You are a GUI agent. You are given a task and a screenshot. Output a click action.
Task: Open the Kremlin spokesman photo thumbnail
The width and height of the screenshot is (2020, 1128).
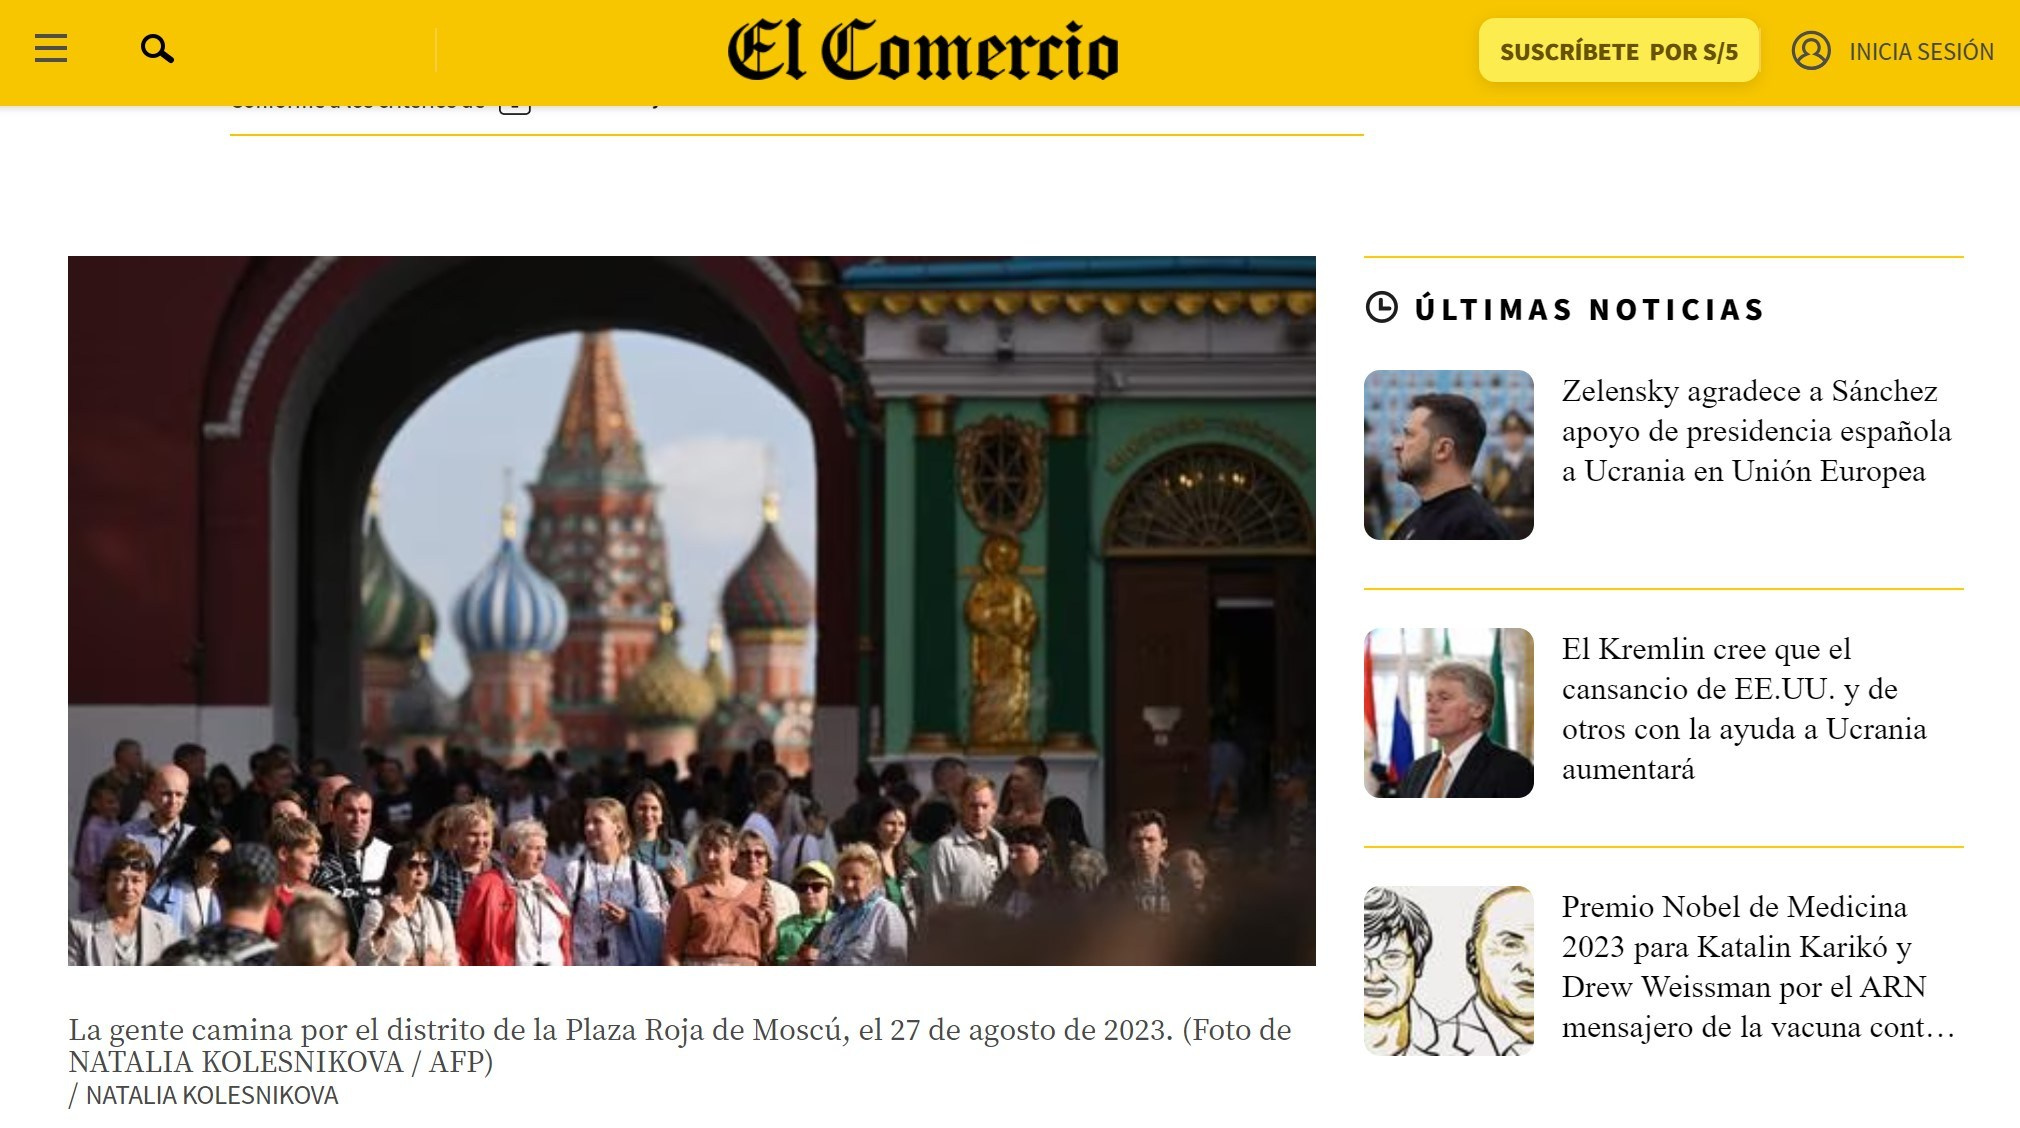tap(1448, 713)
